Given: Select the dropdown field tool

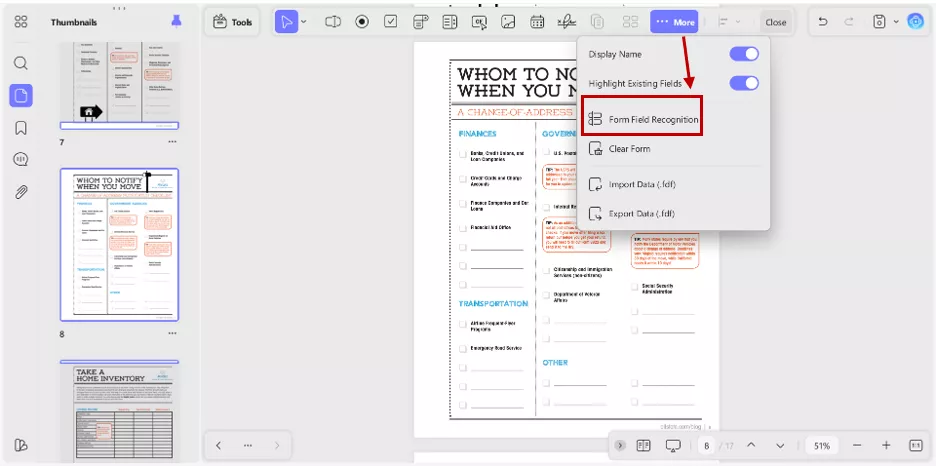Looking at the screenshot, I should 420,22.
